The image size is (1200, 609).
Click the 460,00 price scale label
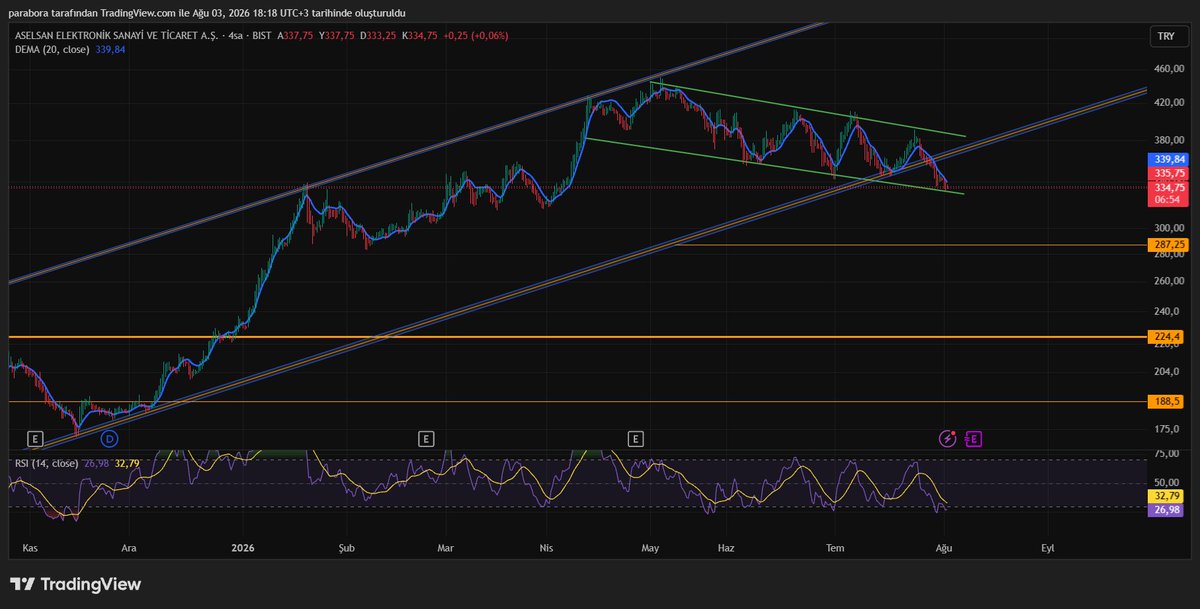pyautogui.click(x=1169, y=69)
